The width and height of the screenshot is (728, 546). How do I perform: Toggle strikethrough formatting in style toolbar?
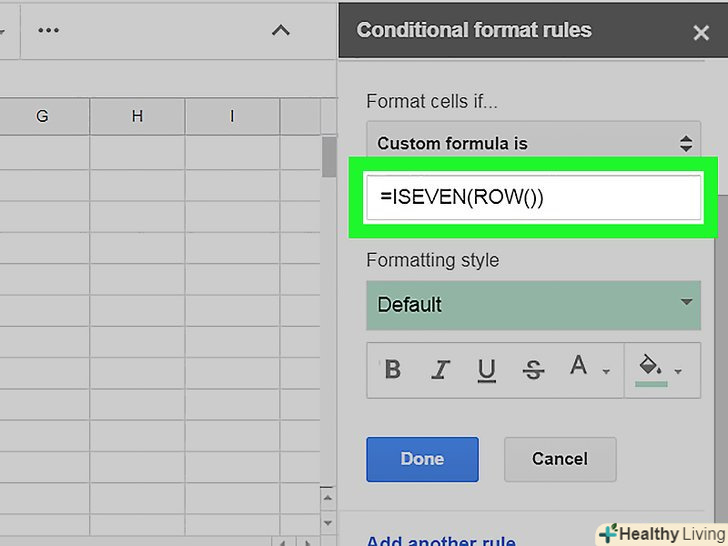(534, 370)
